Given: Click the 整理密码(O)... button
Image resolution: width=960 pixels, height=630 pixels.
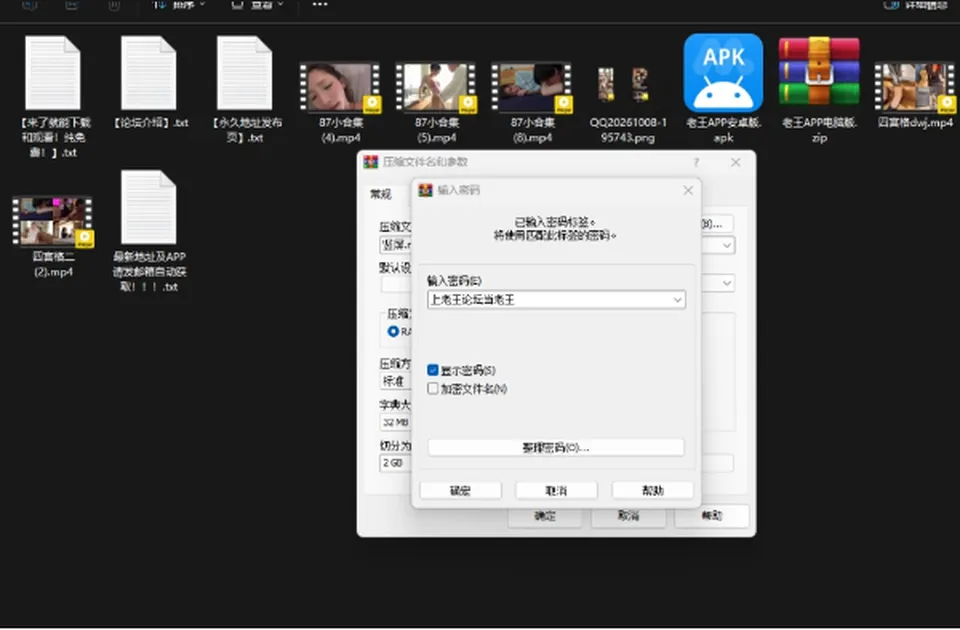Looking at the screenshot, I should tap(556, 448).
